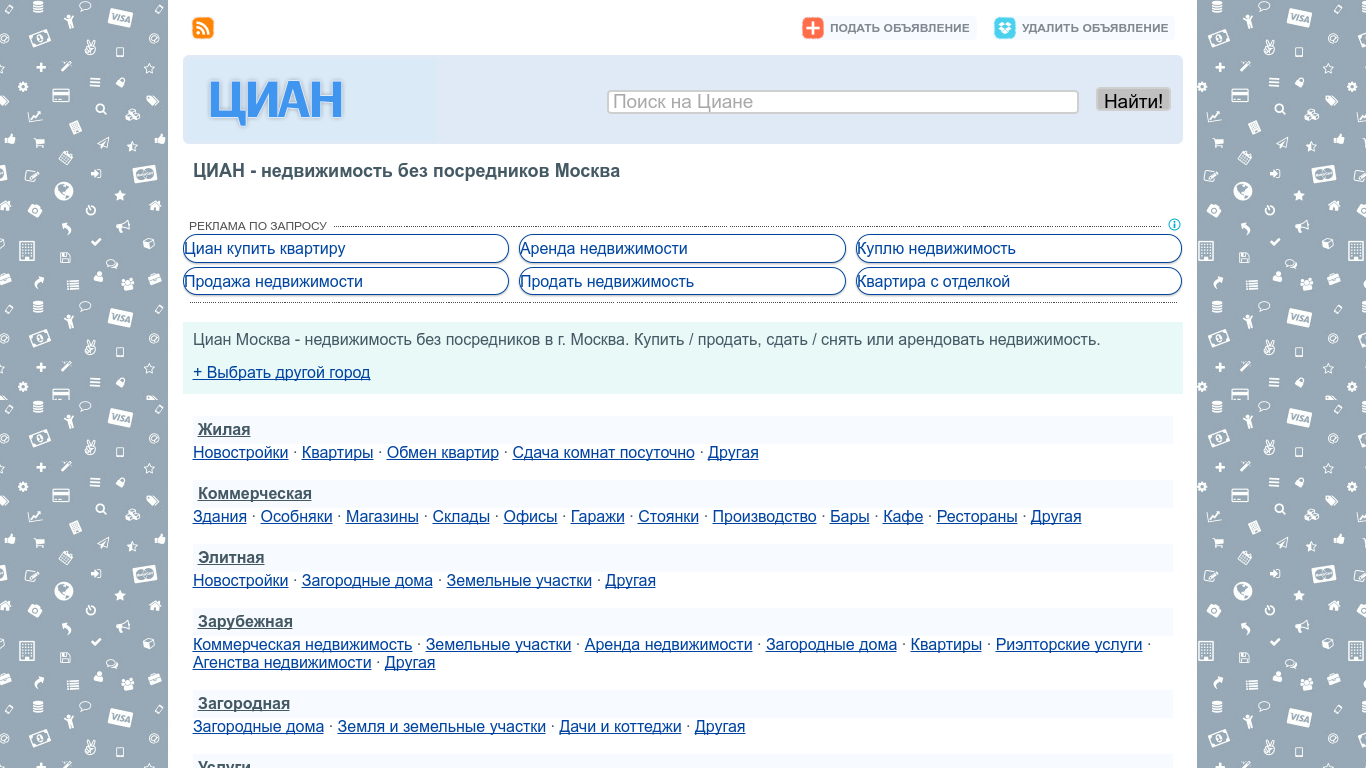Viewport: 1366px width, 768px height.
Task: Open Обмен квартир link
Action: pos(443,453)
